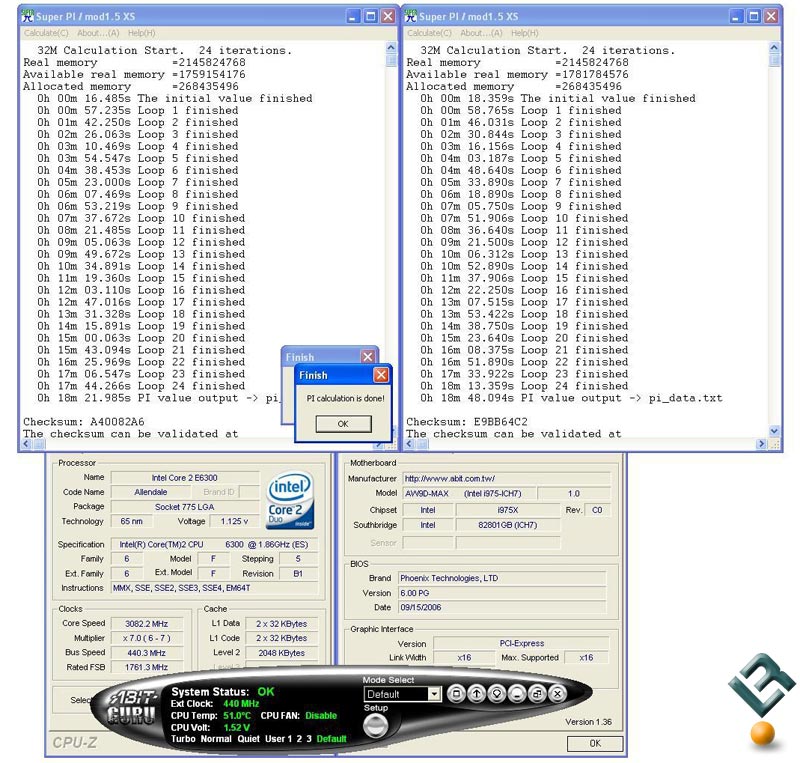
Task: Open About...(A) menu in left Super PI window
Action: tap(98, 33)
